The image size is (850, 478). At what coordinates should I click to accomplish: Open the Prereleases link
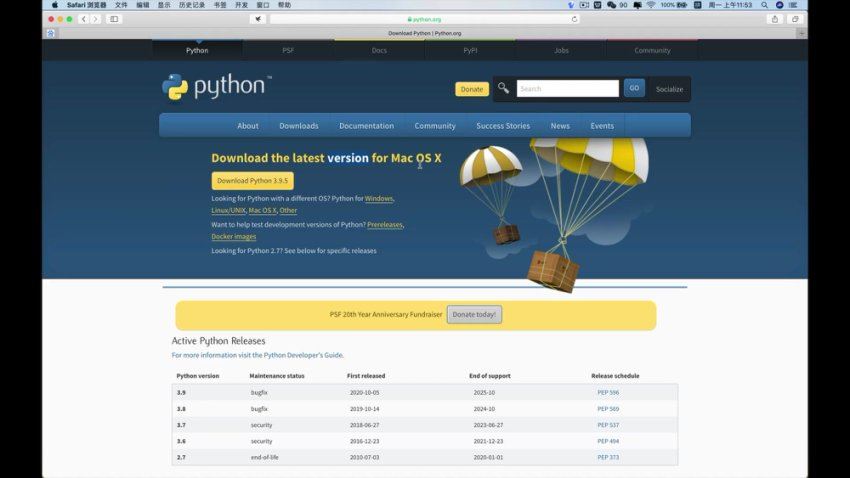click(x=385, y=224)
